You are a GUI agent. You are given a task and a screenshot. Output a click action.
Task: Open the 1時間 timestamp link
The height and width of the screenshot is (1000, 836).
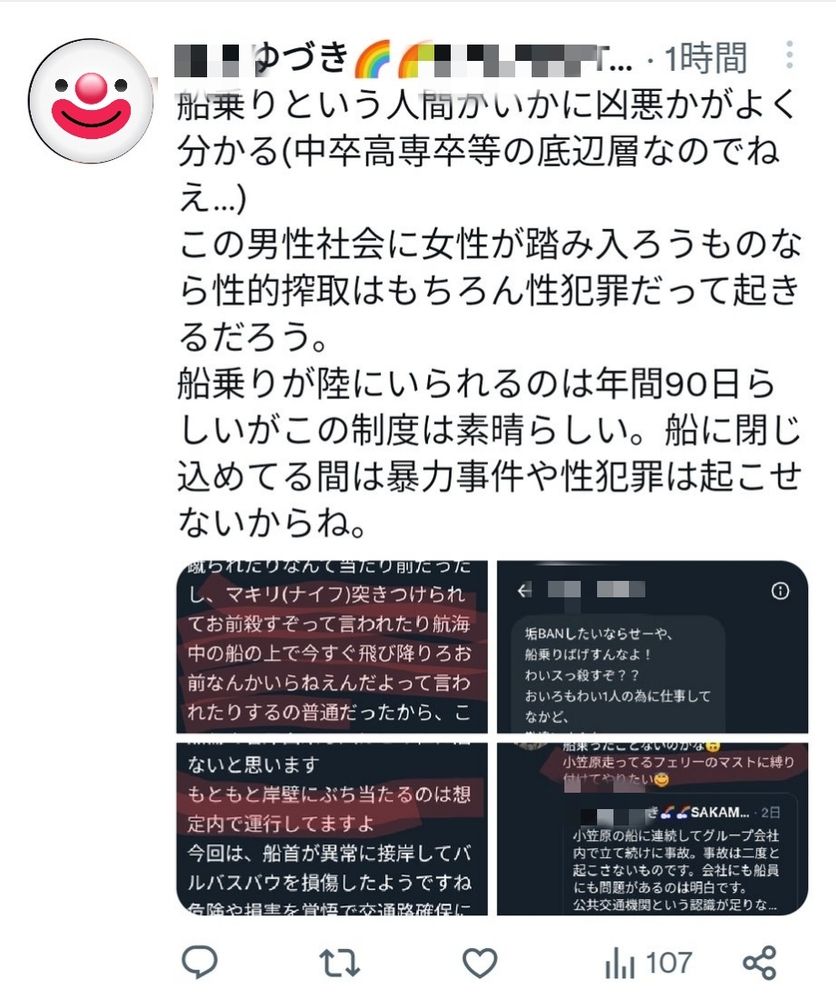click(705, 58)
